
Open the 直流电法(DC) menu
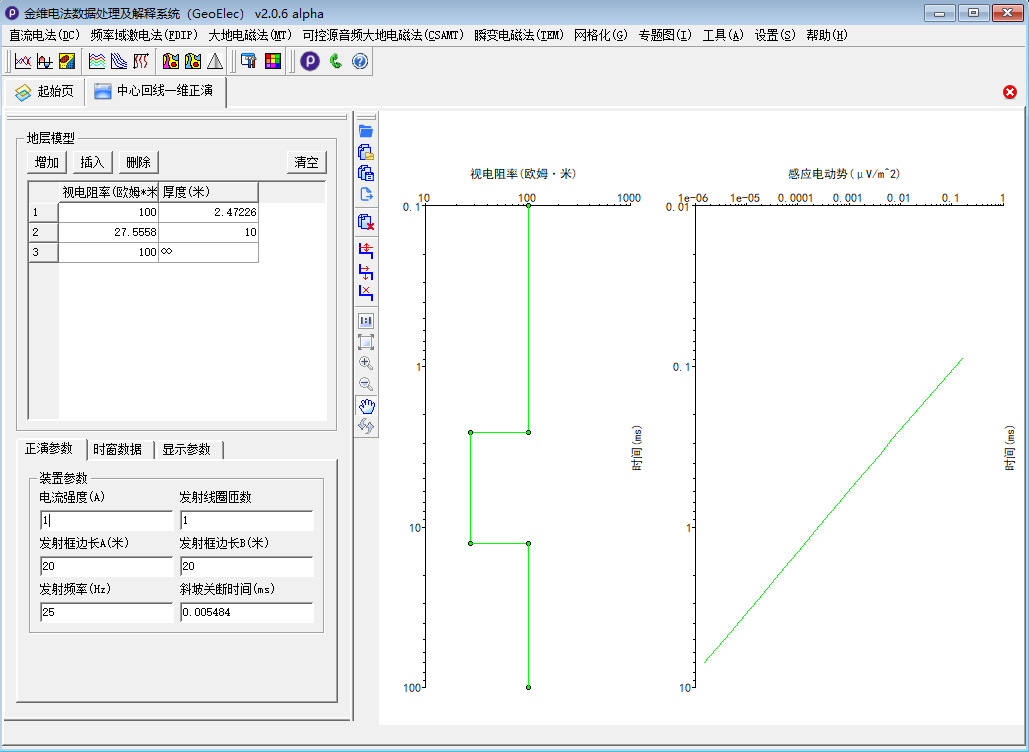point(45,35)
